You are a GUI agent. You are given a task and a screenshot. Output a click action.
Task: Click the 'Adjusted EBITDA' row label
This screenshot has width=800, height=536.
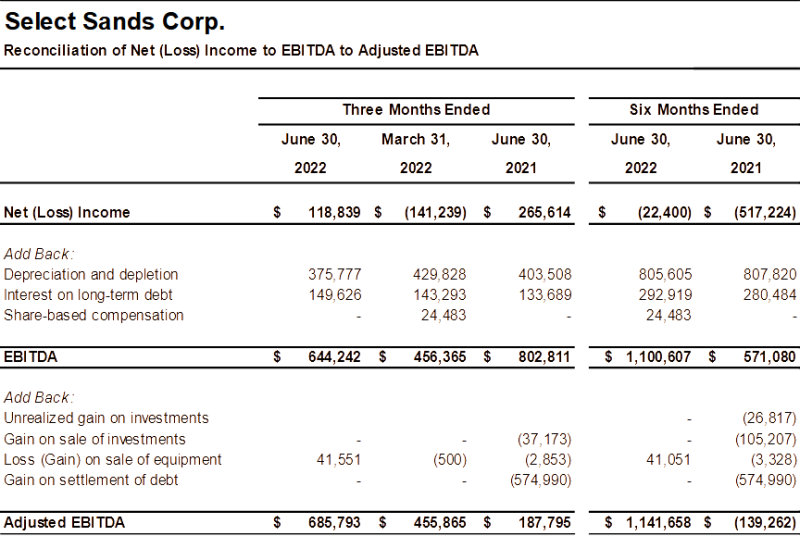pyautogui.click(x=64, y=522)
